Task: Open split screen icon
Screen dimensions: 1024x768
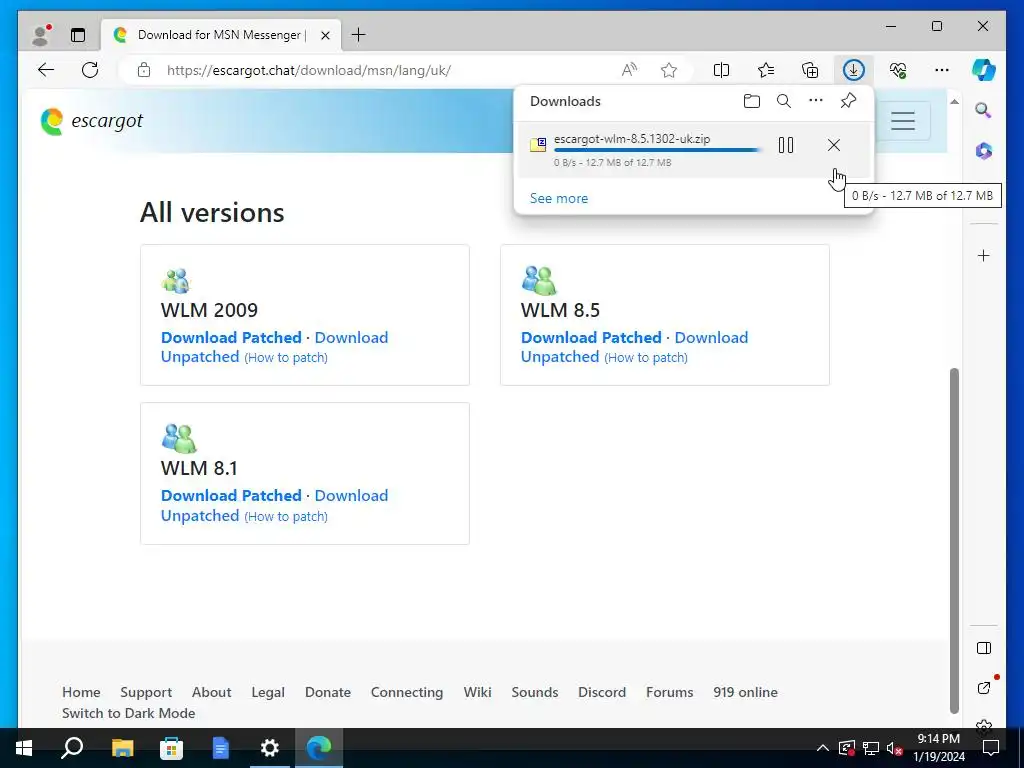Action: coord(722,70)
